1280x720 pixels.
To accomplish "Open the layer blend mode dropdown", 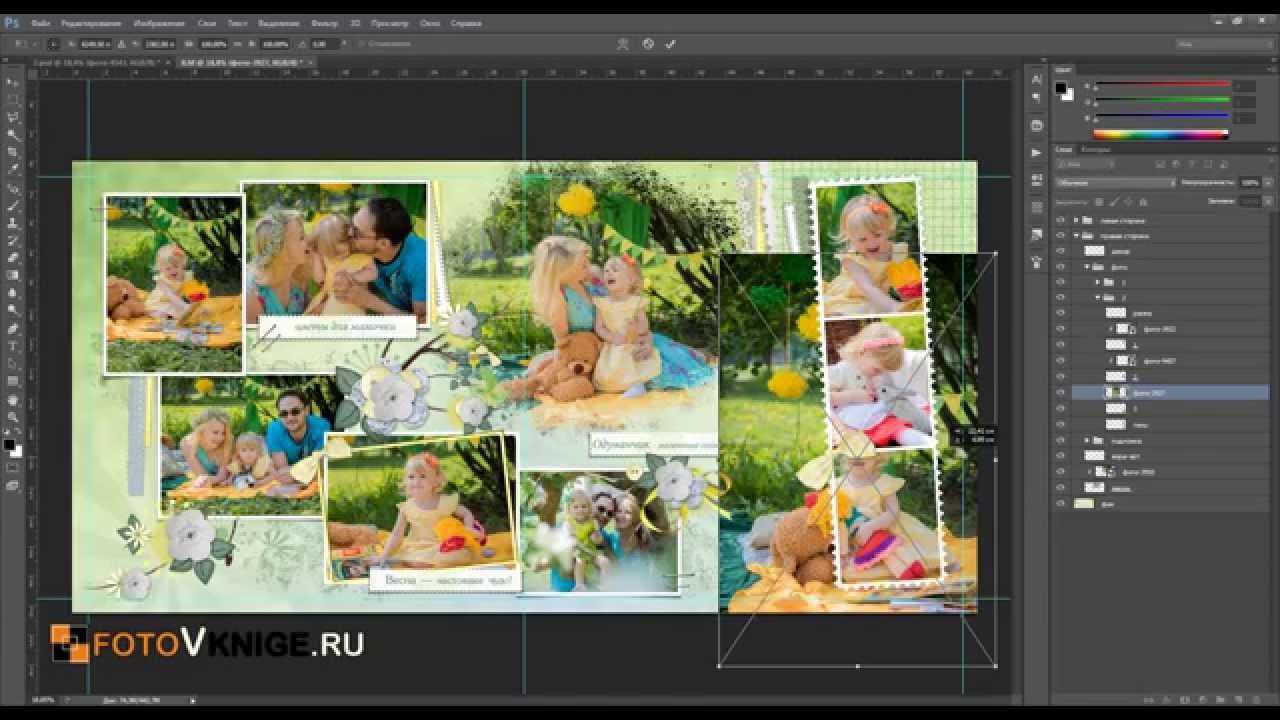I will (x=1116, y=183).
